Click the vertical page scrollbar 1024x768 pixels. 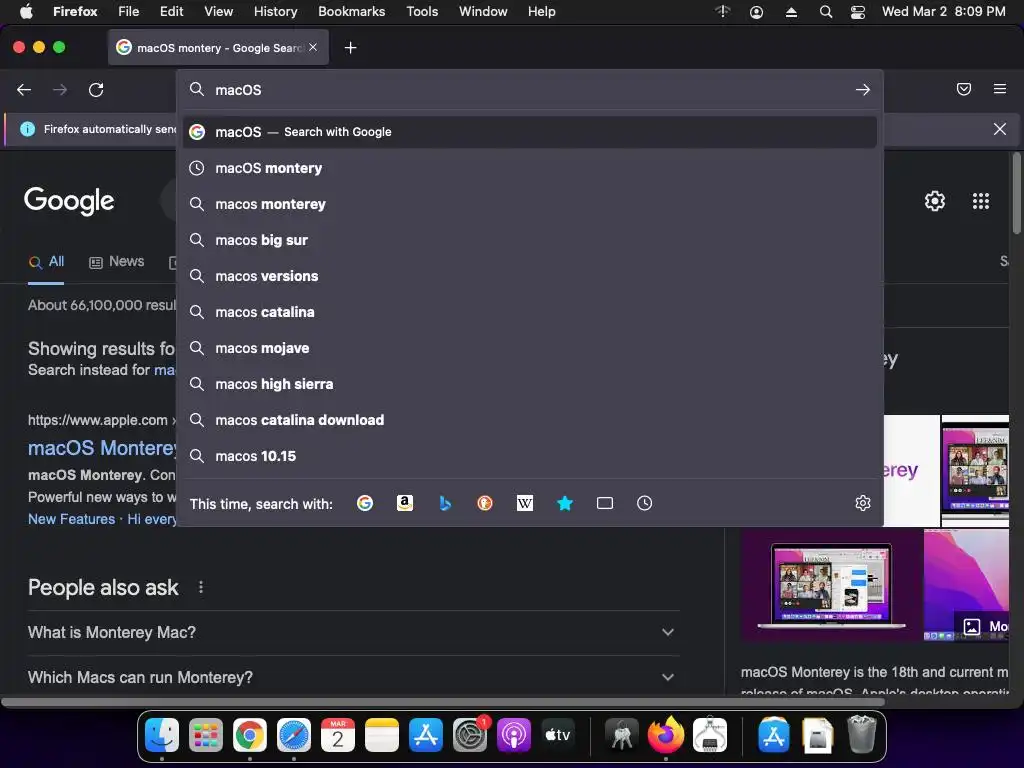(x=1016, y=193)
